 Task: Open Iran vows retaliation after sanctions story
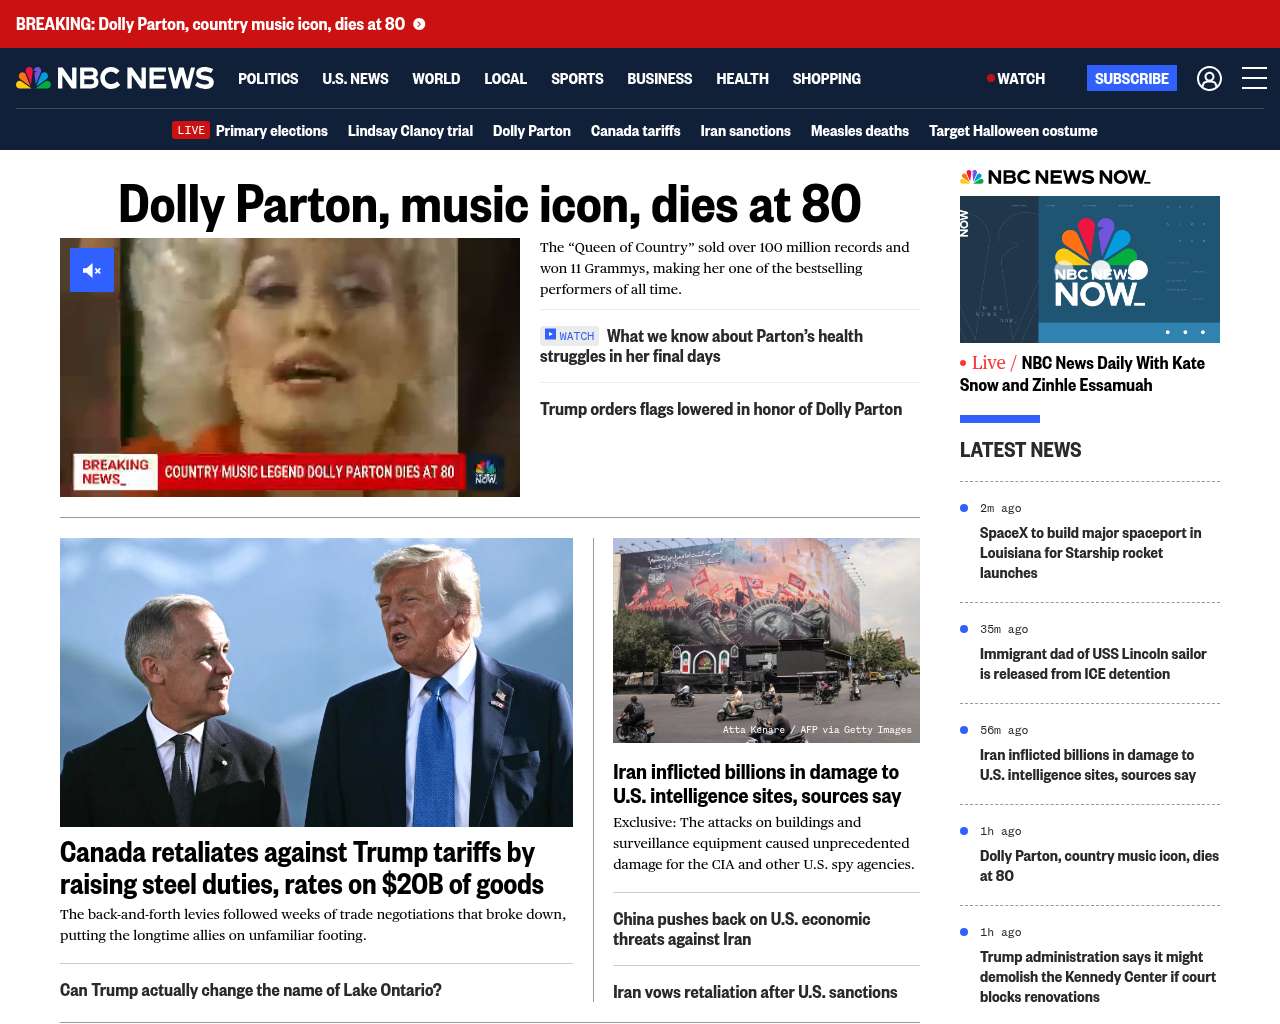[755, 992]
